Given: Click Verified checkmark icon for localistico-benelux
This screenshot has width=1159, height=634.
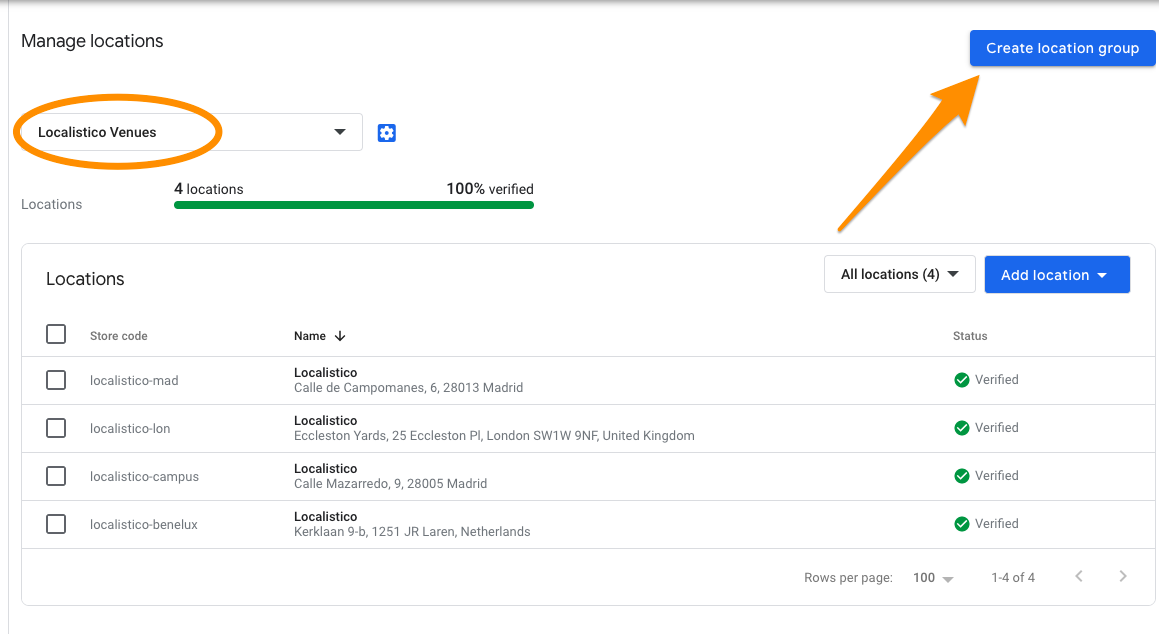Looking at the screenshot, I should pyautogui.click(x=962, y=524).
